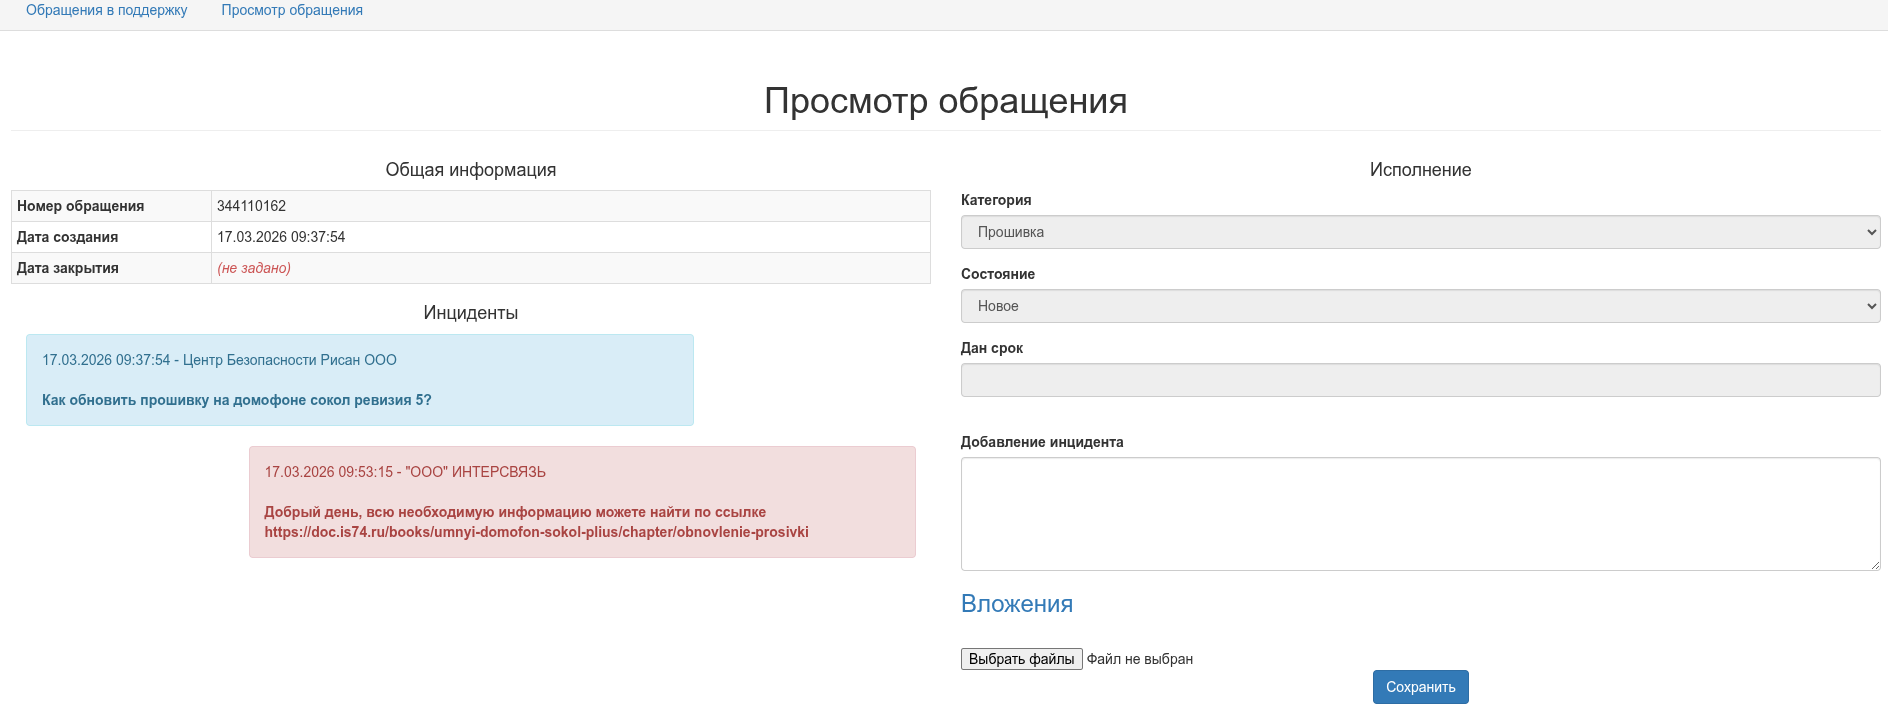Click the (не задано) closing date value

tap(254, 268)
